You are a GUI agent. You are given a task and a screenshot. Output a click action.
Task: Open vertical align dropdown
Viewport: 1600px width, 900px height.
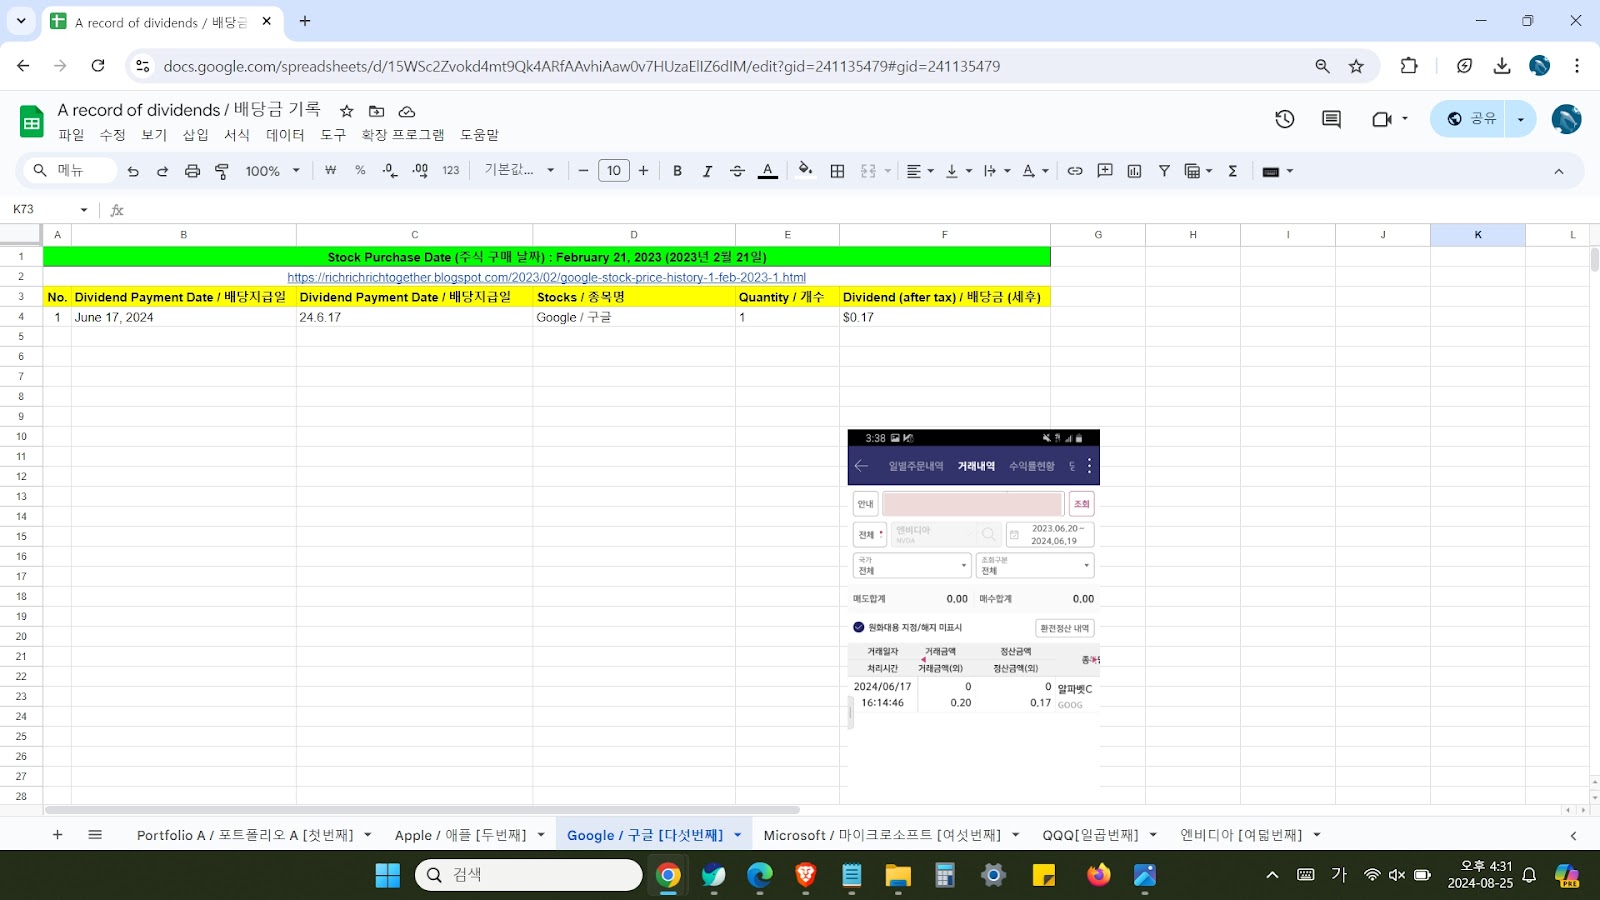click(x=958, y=171)
